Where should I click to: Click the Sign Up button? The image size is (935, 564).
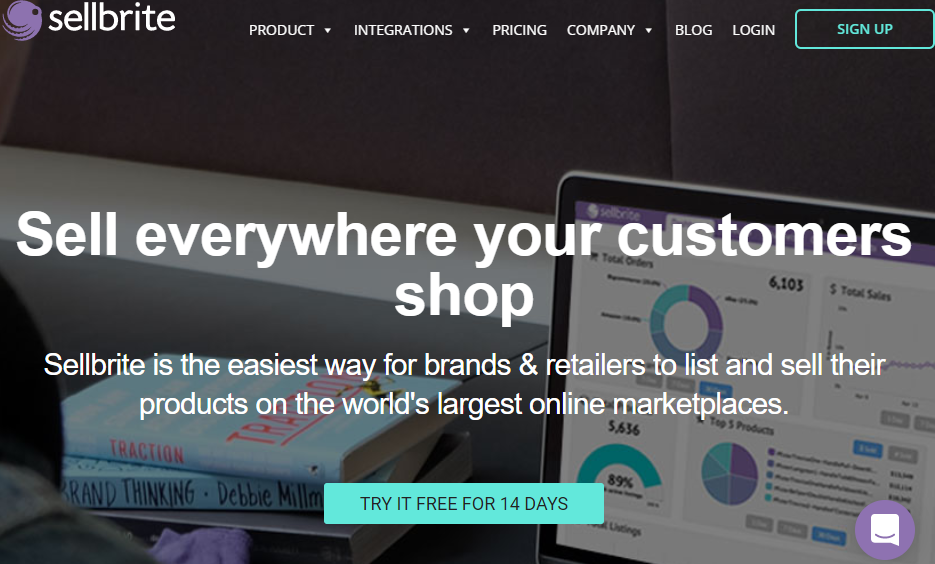tap(865, 29)
